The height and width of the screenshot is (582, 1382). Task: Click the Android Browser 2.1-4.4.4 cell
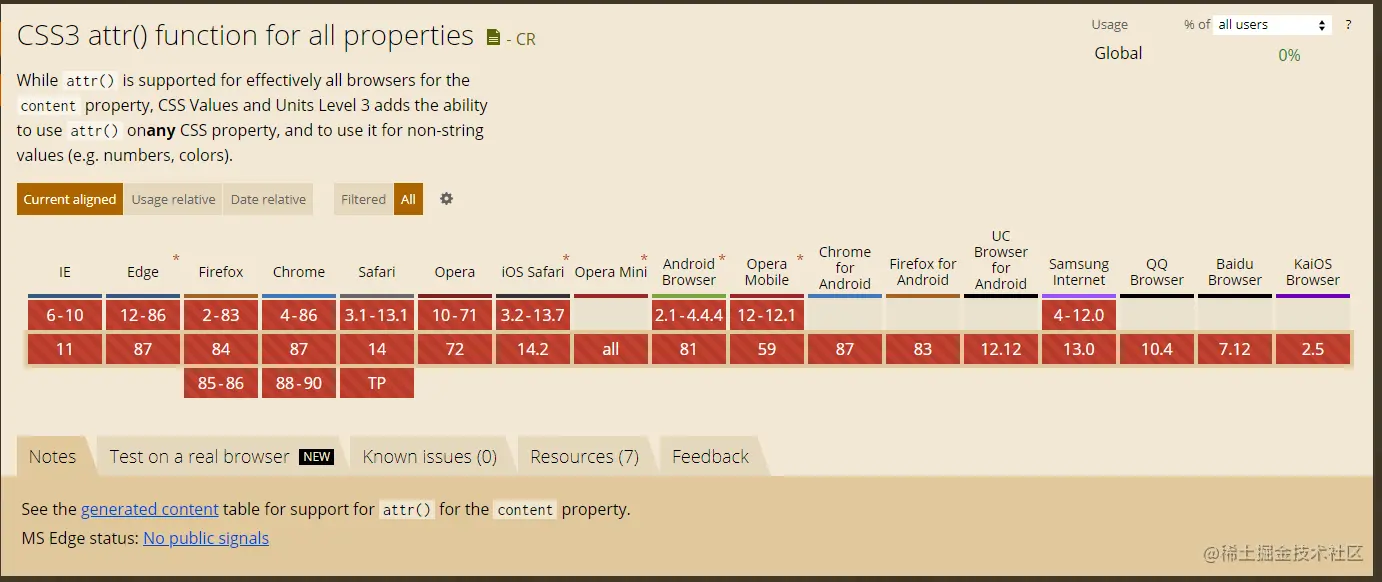click(x=689, y=315)
